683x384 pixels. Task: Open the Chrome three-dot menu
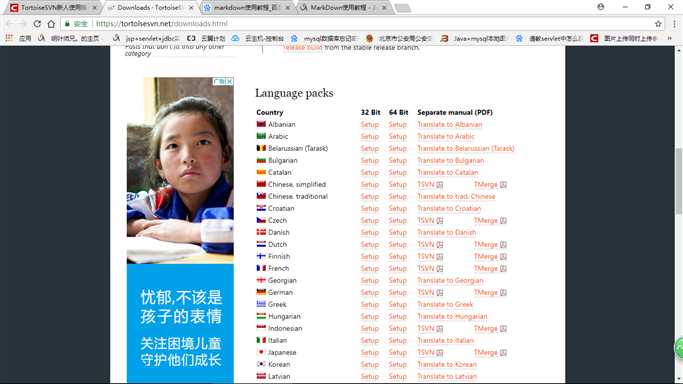674,24
